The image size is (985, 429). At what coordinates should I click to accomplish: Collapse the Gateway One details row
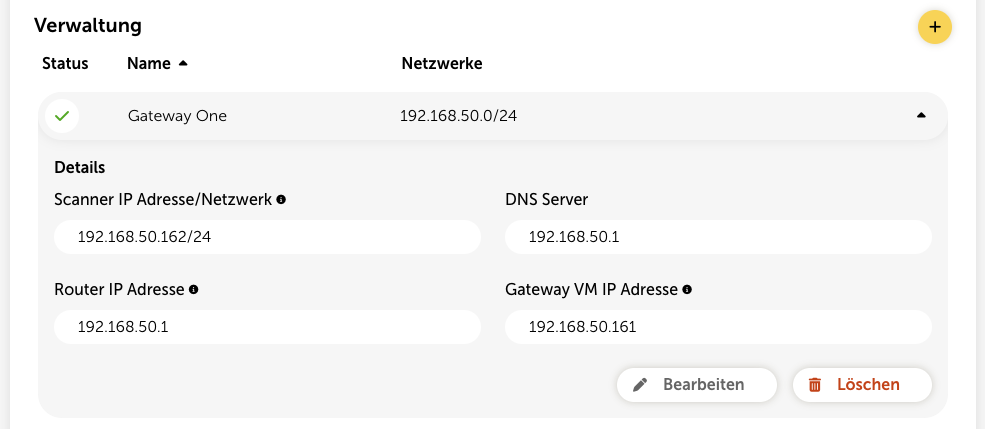point(921,116)
